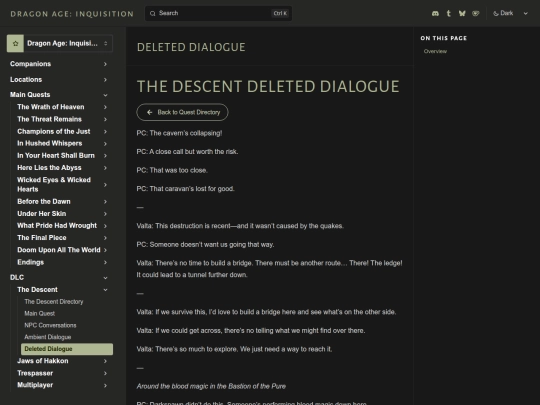Image resolution: width=540 pixels, height=405 pixels.
Task: Go to Ambient Dialogue page
Action: (48, 337)
